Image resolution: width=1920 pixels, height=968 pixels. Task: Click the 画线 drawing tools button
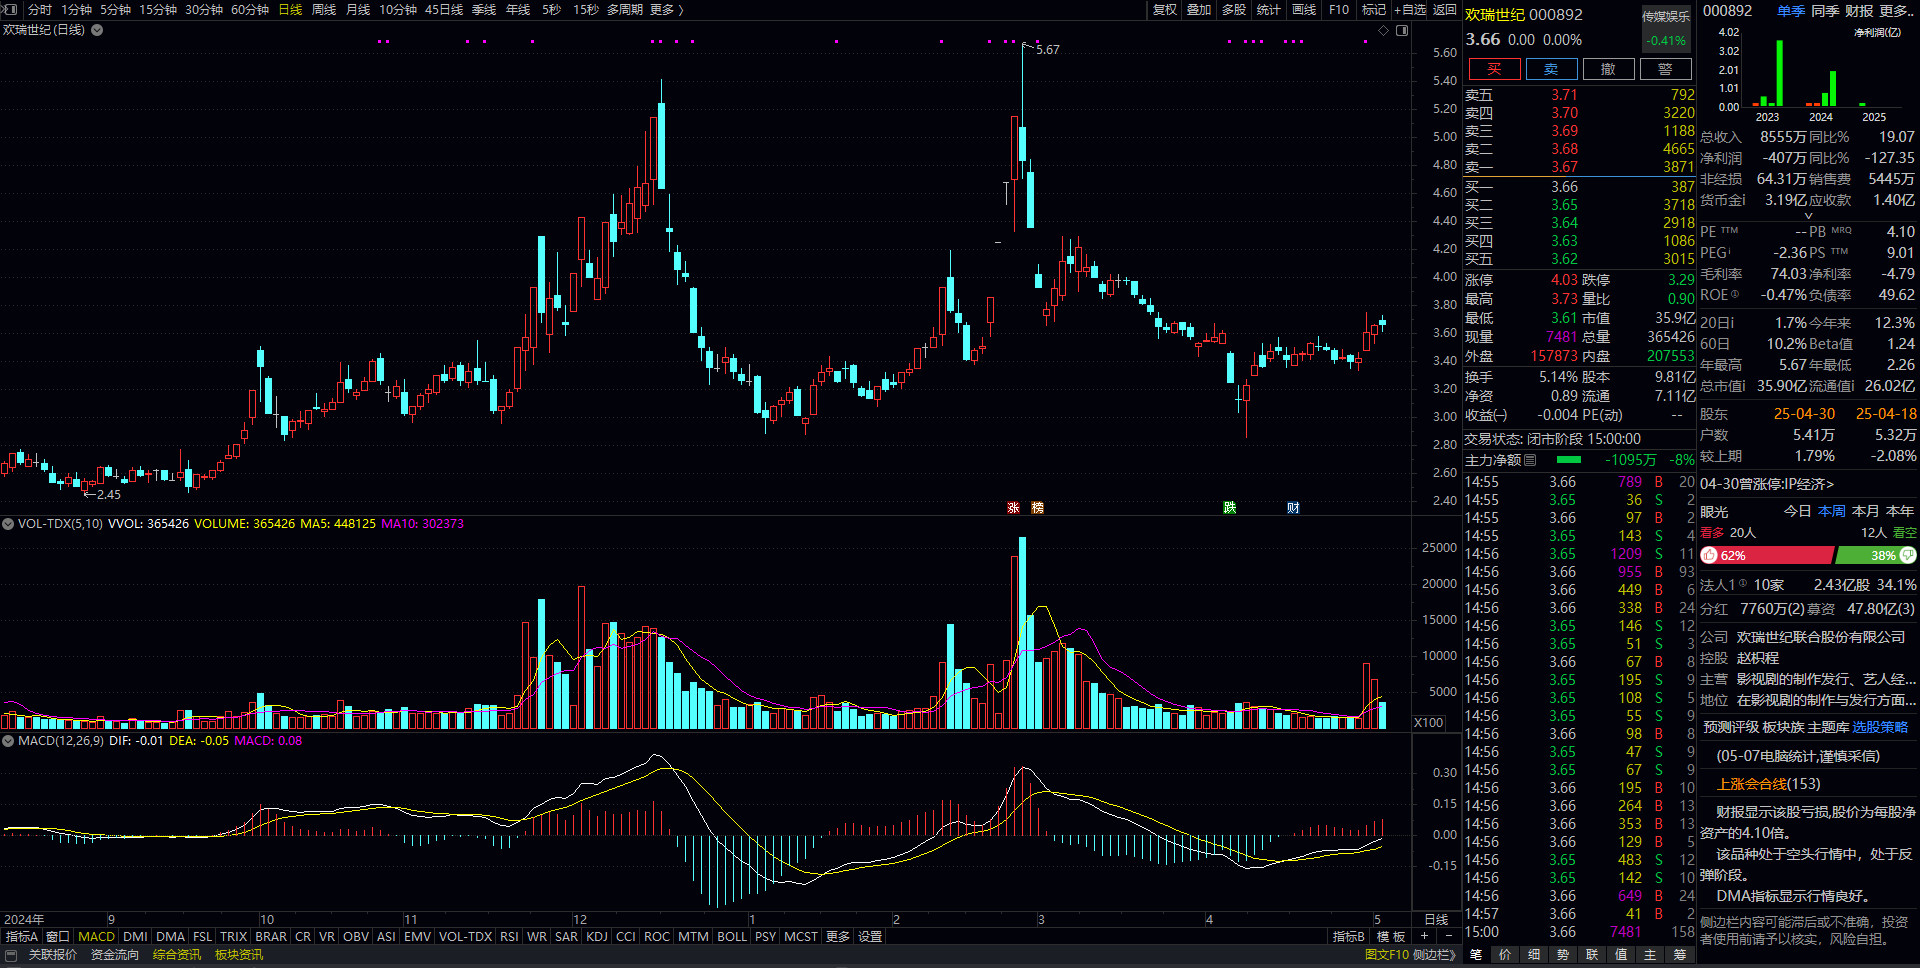(1304, 9)
